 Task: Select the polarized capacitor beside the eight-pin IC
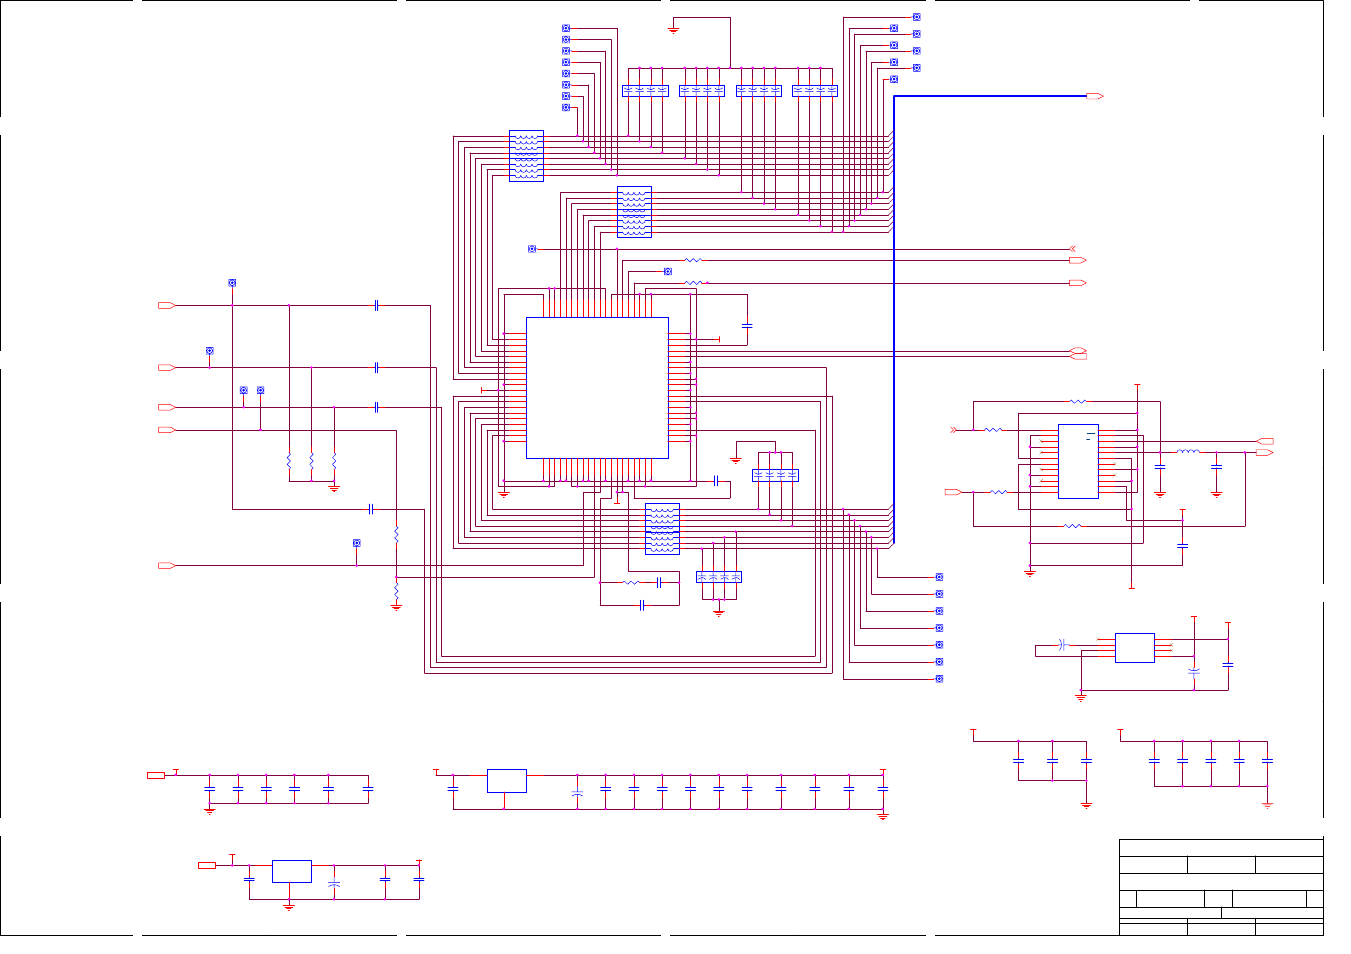1193,671
